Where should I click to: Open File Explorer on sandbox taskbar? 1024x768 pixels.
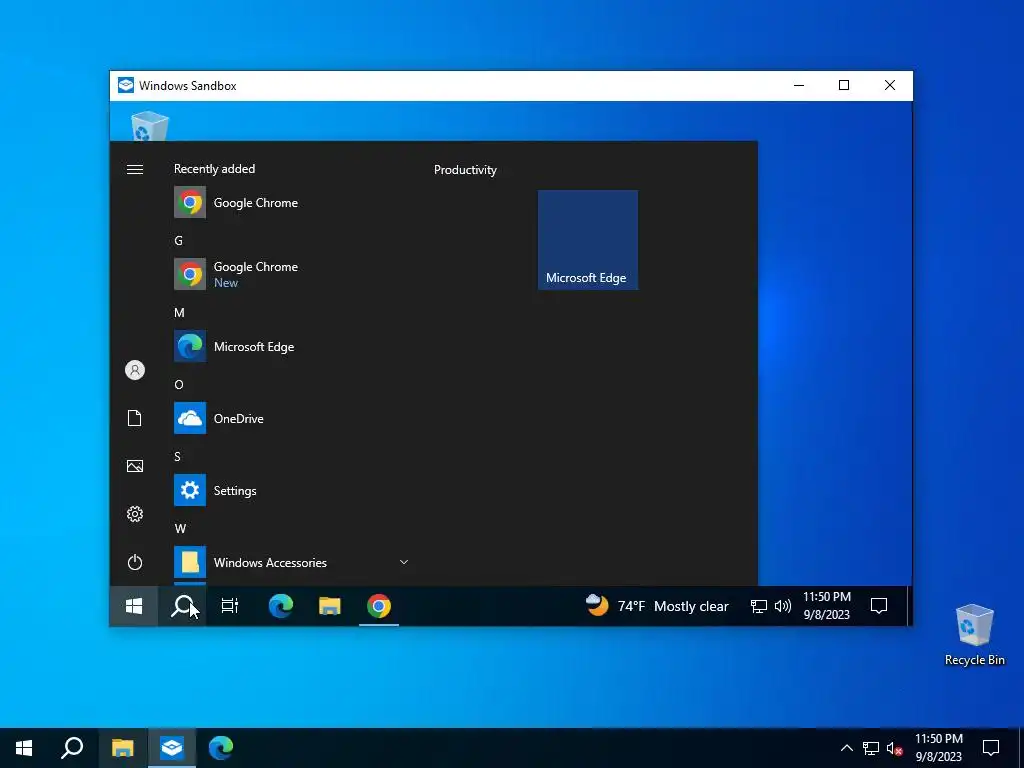click(330, 606)
